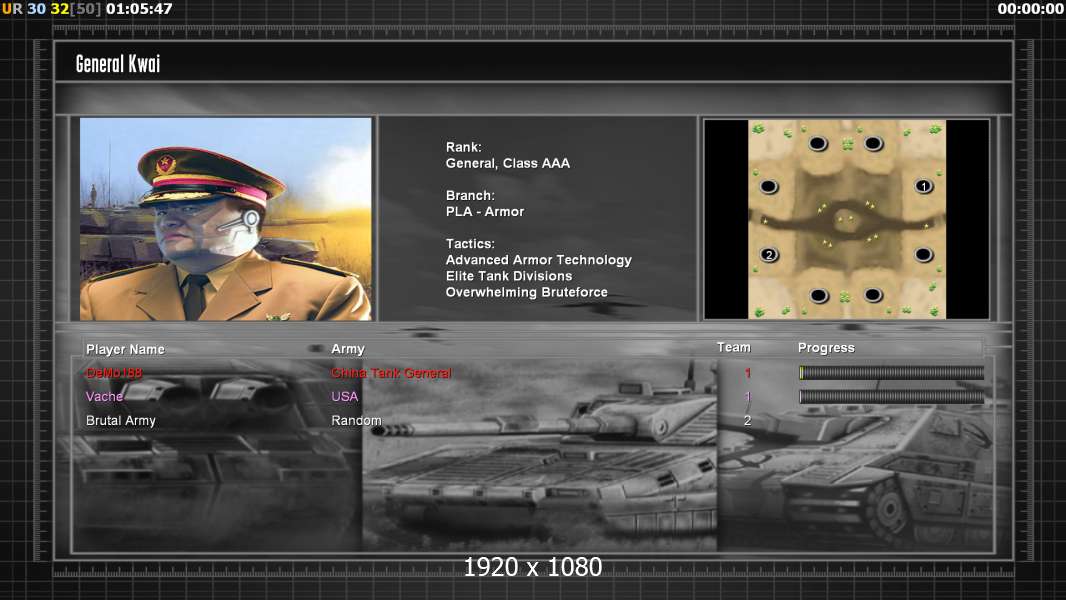This screenshot has height=600, width=1066.
Task: Click the "UR" overlay indicator
Action: [x=12, y=9]
